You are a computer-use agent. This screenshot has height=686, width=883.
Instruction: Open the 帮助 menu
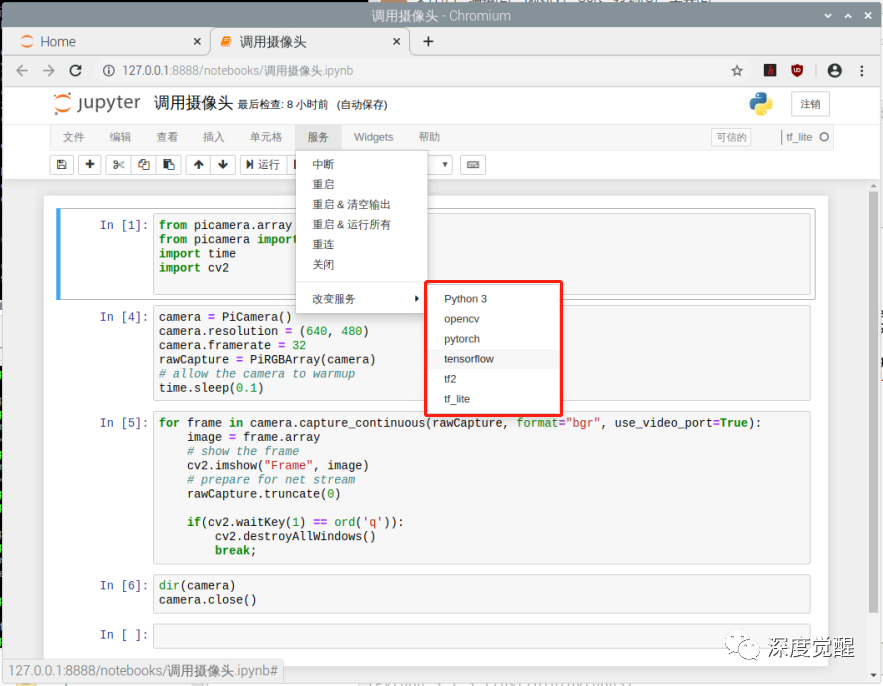click(429, 137)
